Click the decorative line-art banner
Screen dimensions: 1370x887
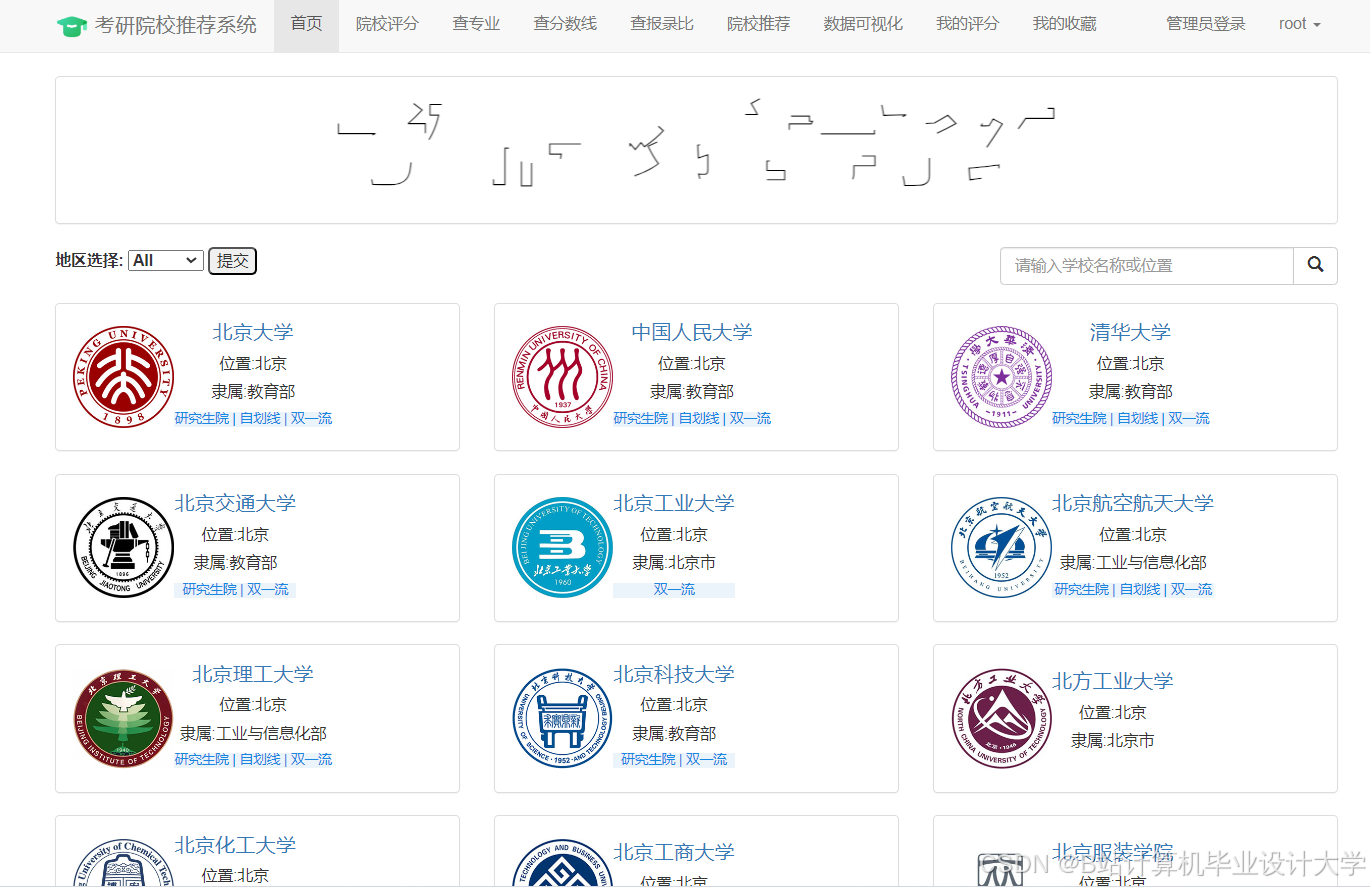(696, 150)
